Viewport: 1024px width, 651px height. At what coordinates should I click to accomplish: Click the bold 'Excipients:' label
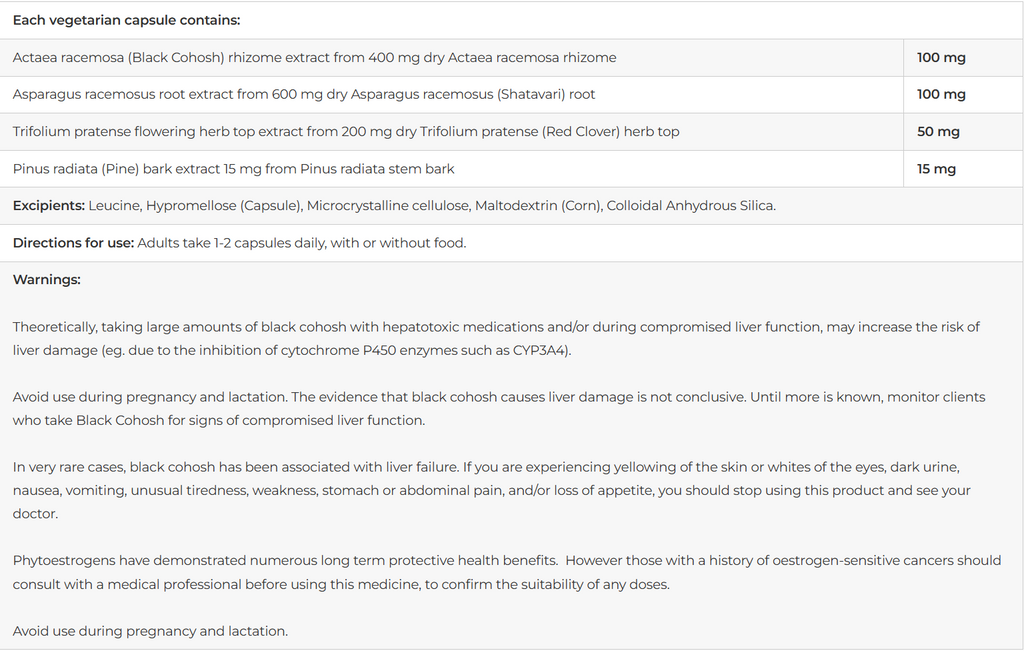48,206
